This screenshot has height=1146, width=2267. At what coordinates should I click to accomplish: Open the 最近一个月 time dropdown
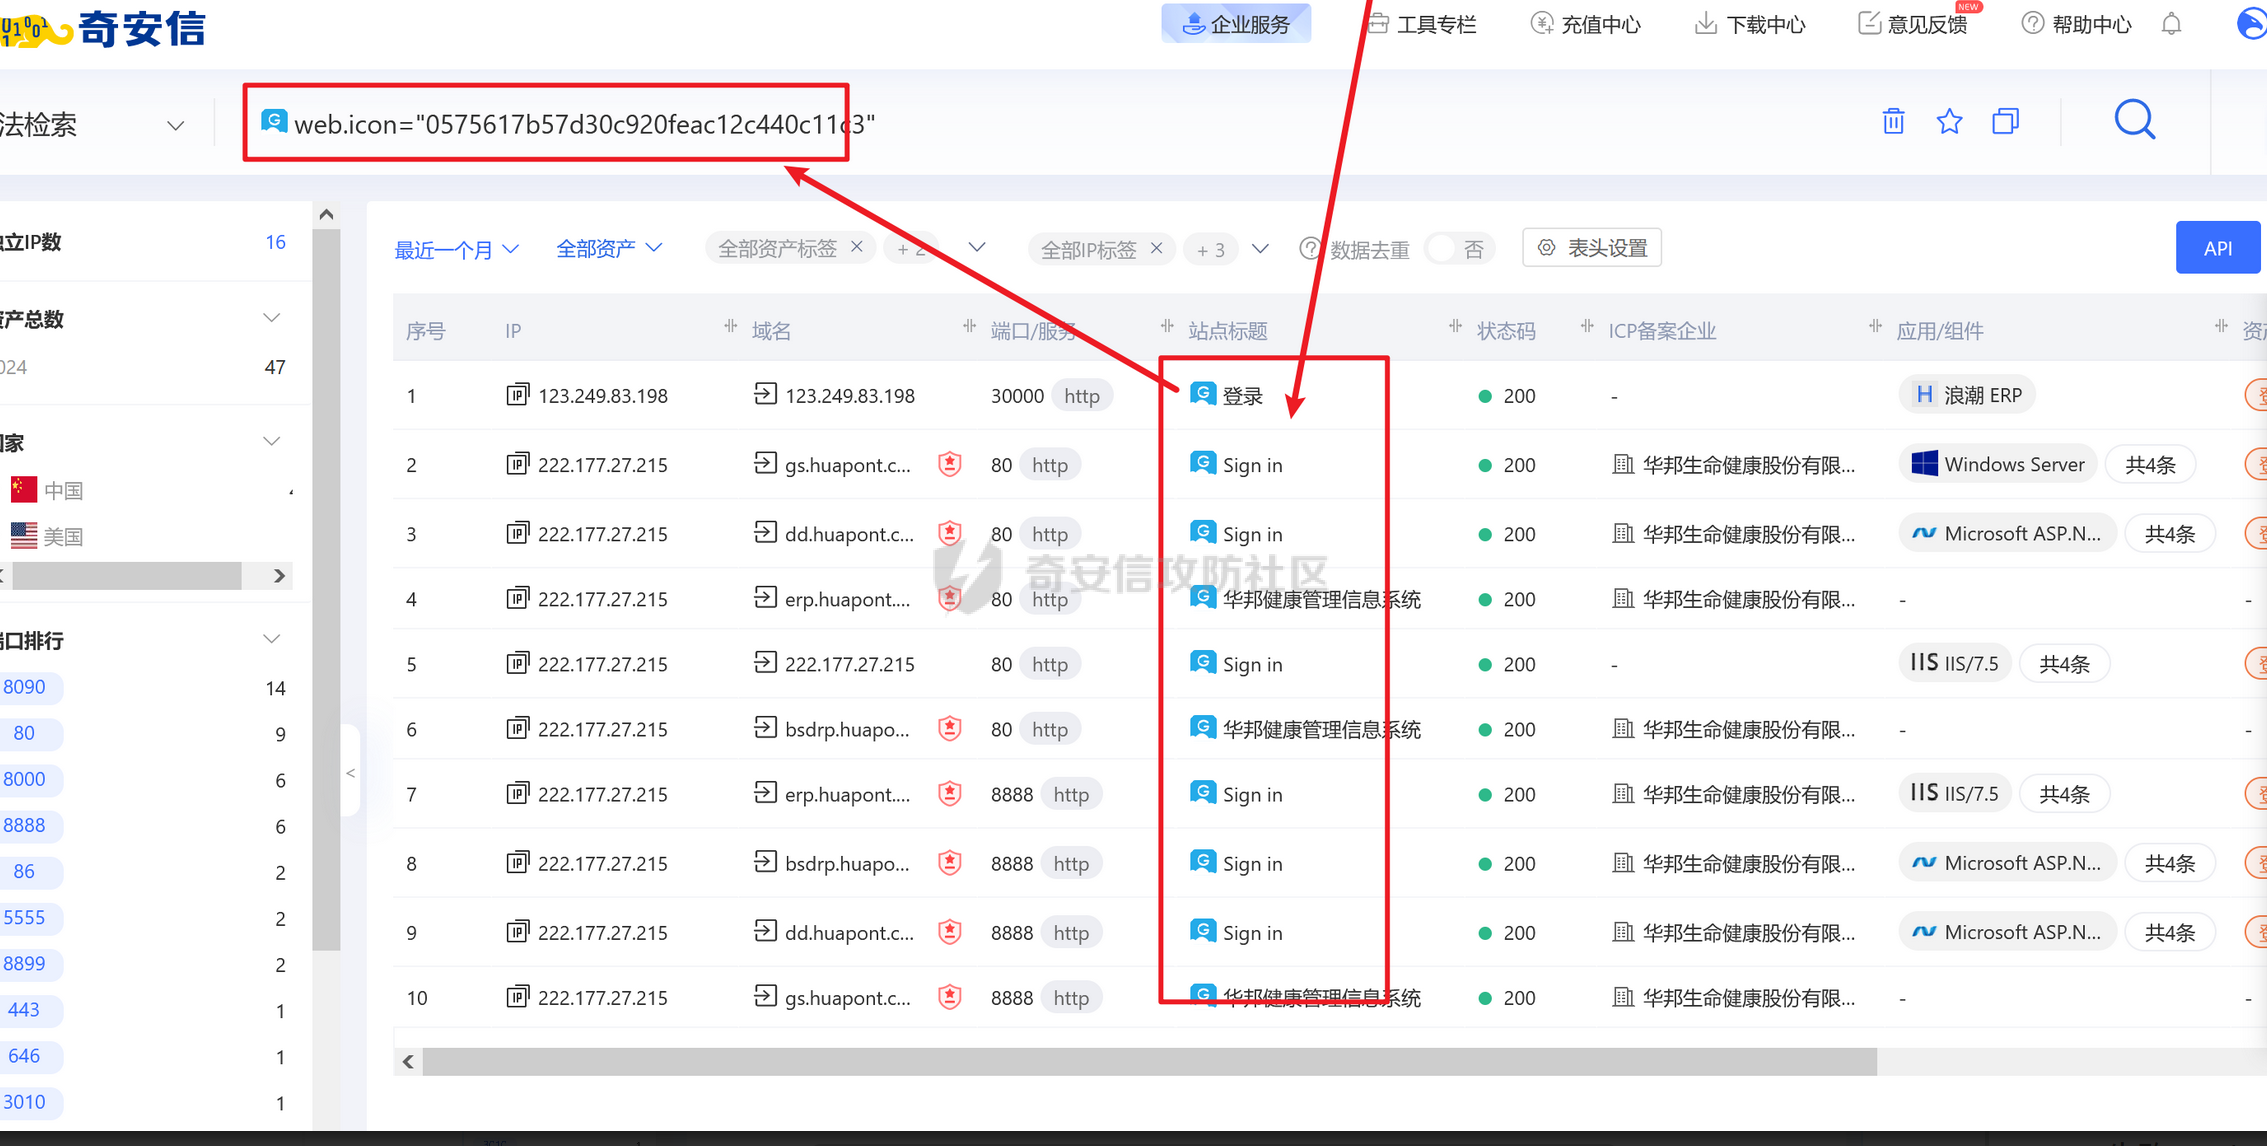[456, 249]
